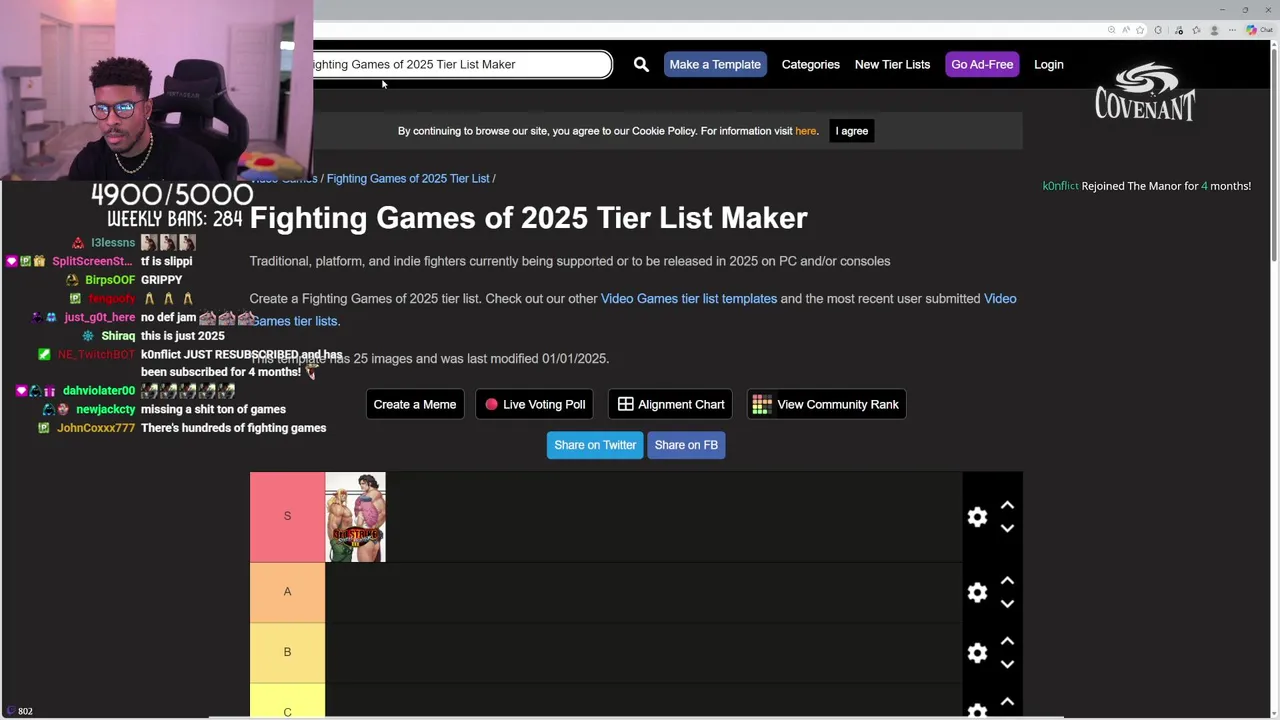
Task: Click the S tier label color cell
Action: [x=287, y=516]
